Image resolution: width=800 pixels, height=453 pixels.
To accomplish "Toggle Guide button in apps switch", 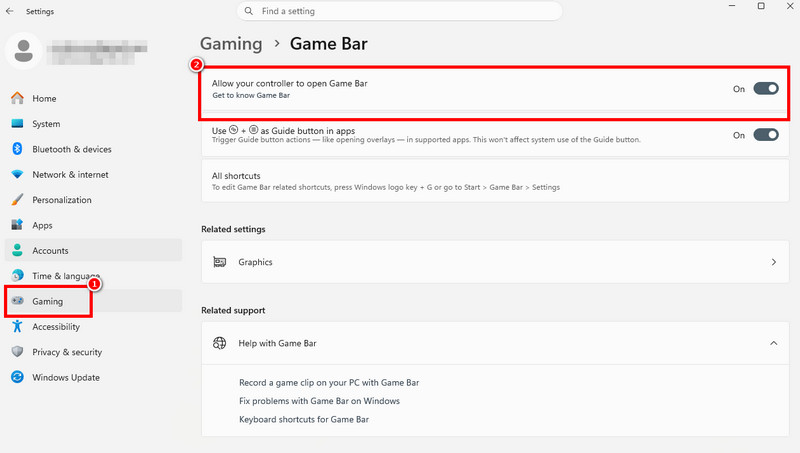I will pos(766,135).
